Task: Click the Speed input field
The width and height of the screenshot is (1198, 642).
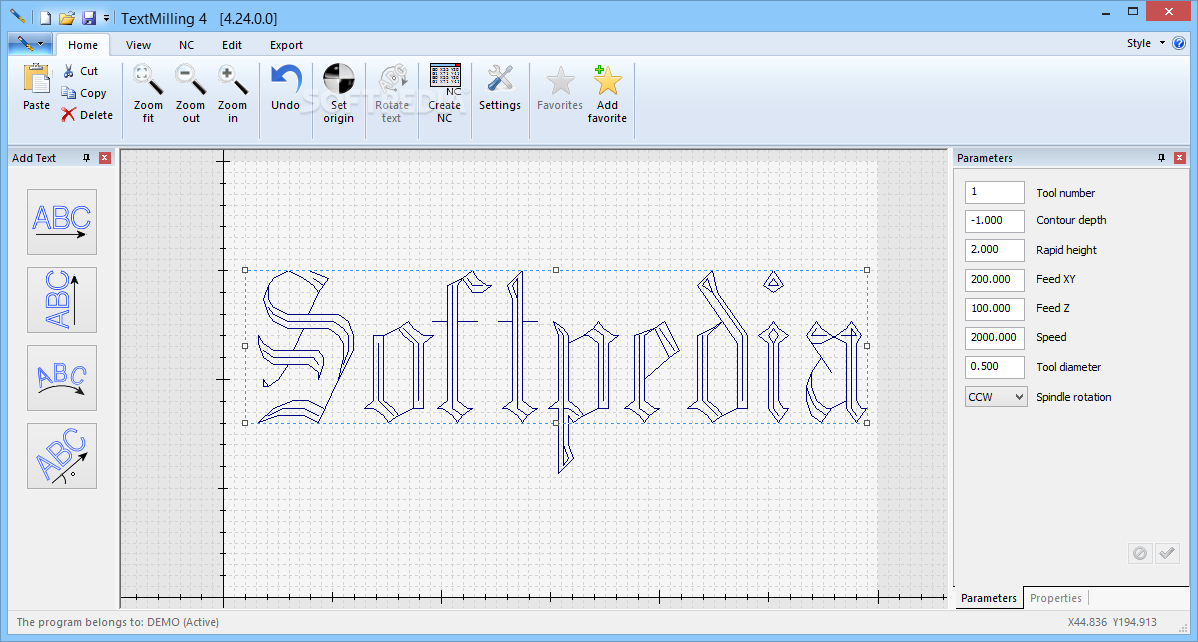Action: (995, 337)
